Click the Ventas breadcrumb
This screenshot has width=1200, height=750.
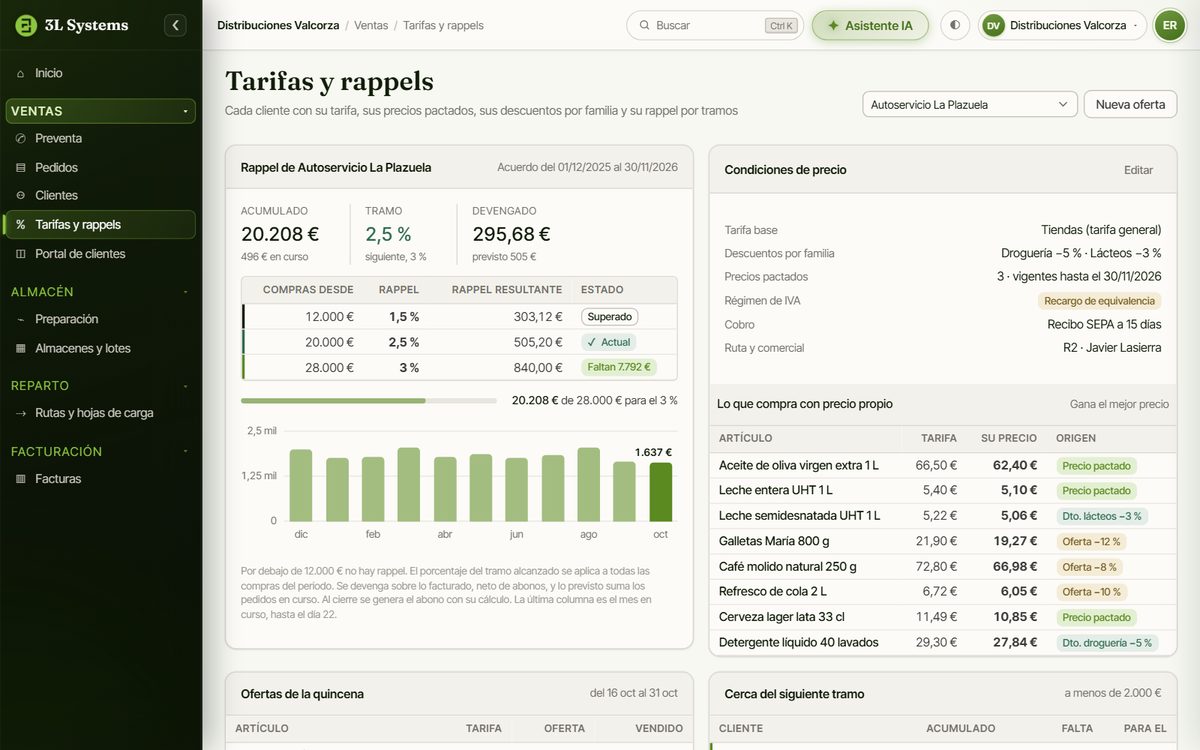(x=371, y=25)
